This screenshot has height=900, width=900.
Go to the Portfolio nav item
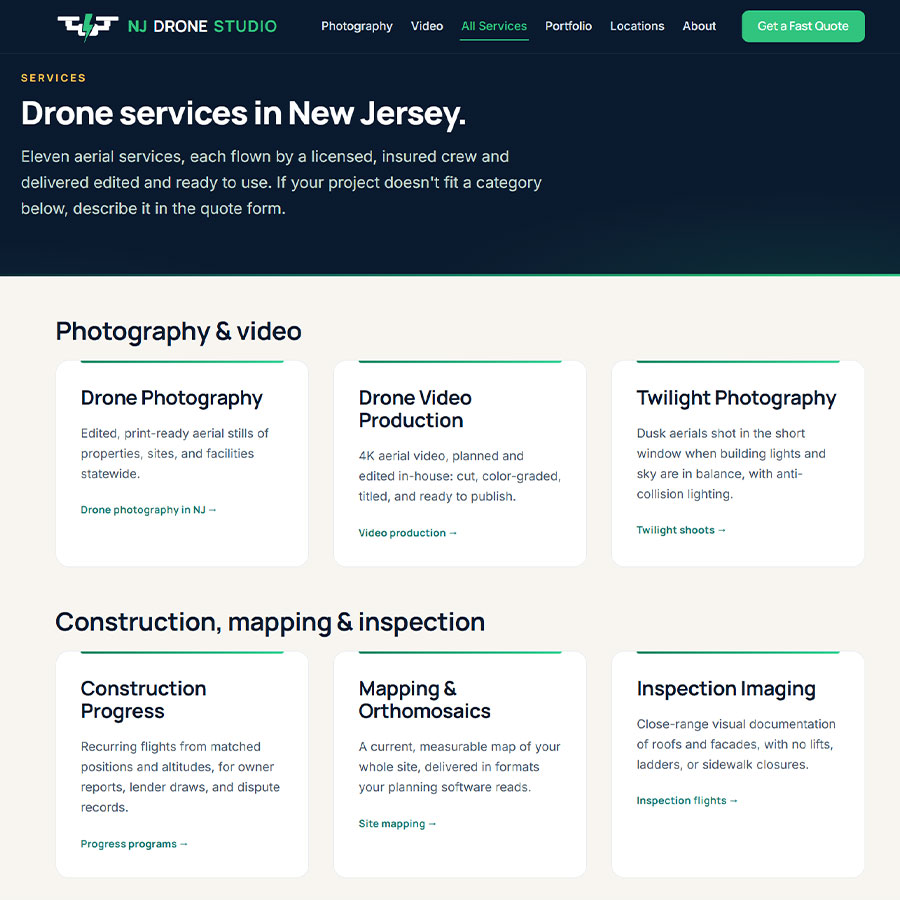[x=568, y=26]
